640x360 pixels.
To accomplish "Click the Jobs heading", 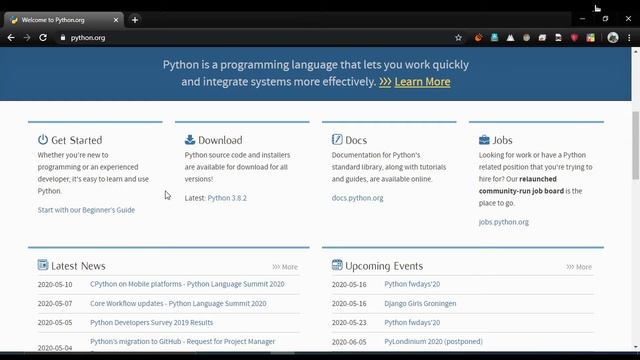I will [502, 140].
